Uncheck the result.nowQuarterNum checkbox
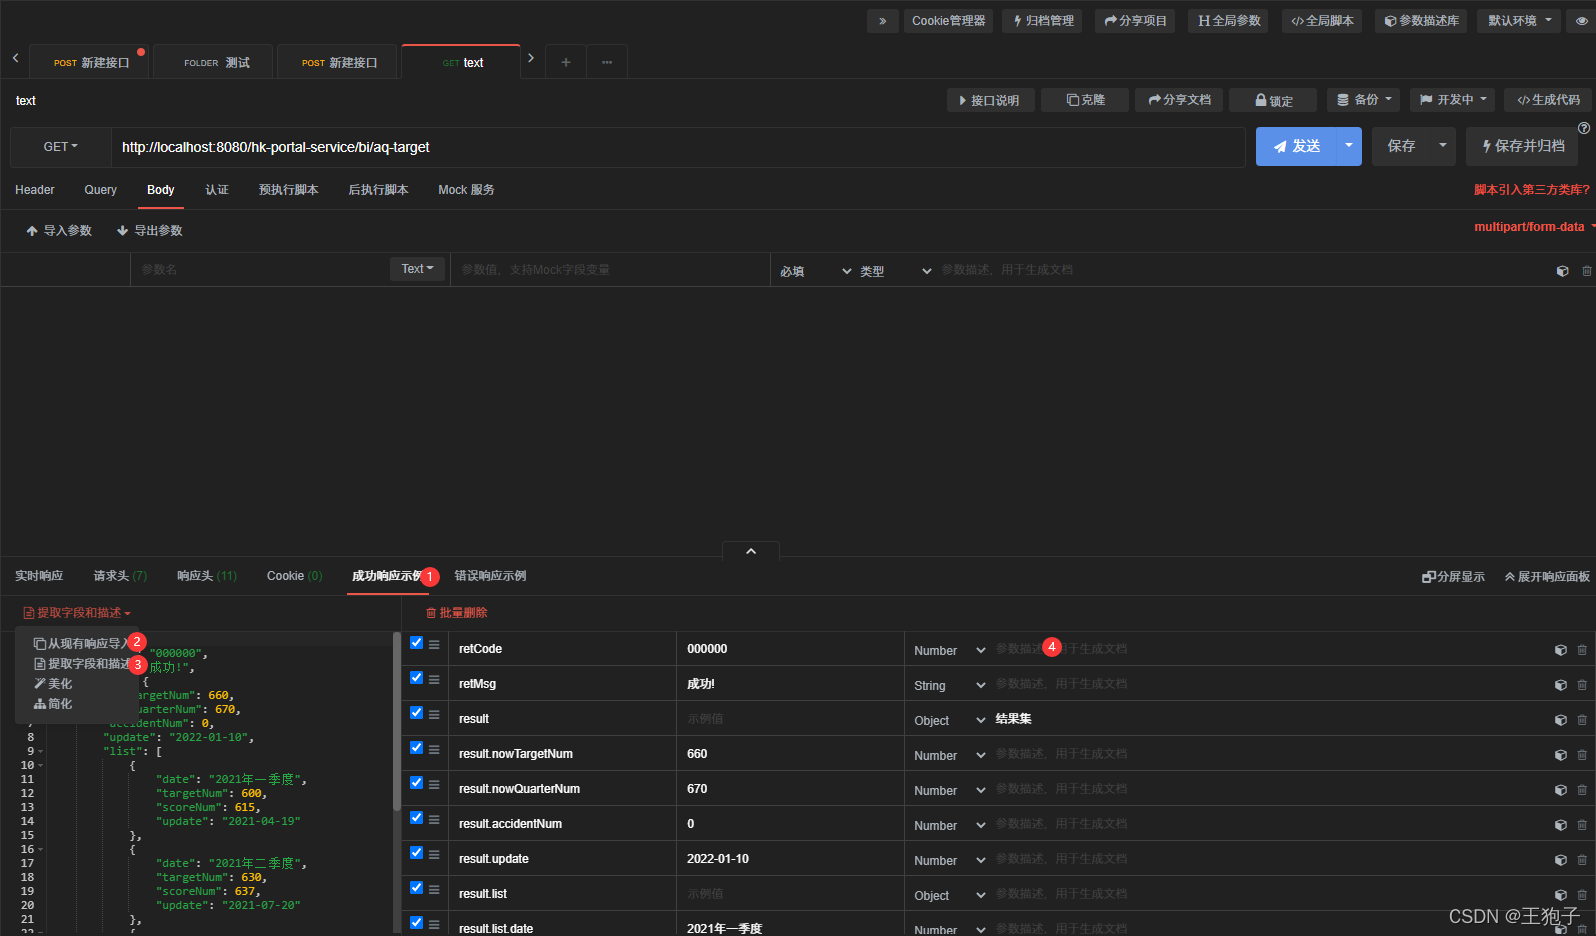This screenshot has height=936, width=1596. tap(416, 783)
